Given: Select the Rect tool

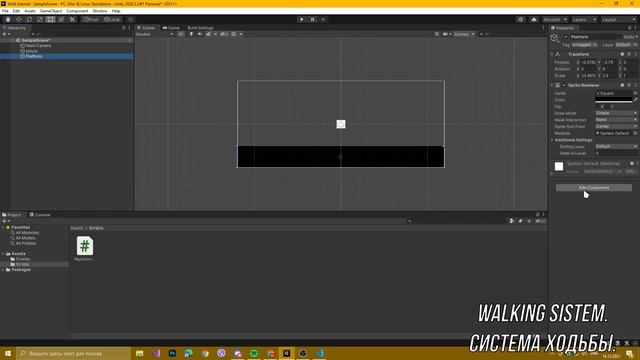Looking at the screenshot, I should pyautogui.click(x=50, y=20).
